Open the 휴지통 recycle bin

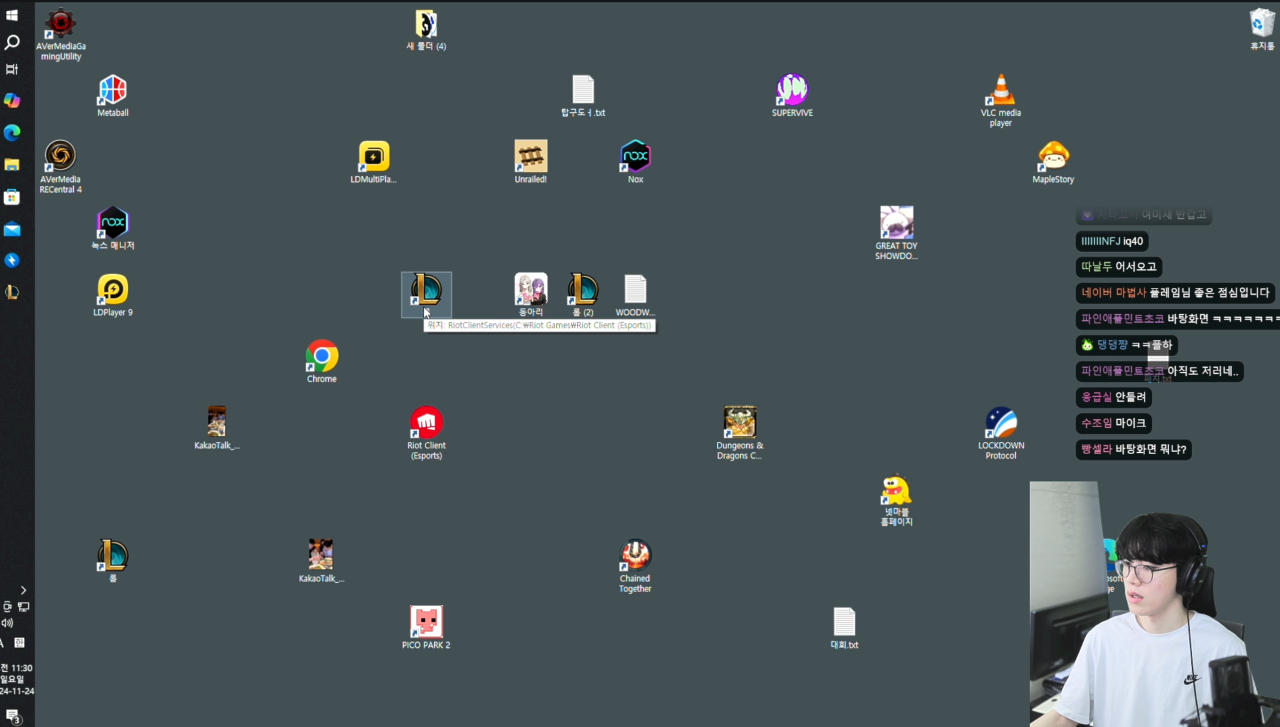[x=1262, y=30]
